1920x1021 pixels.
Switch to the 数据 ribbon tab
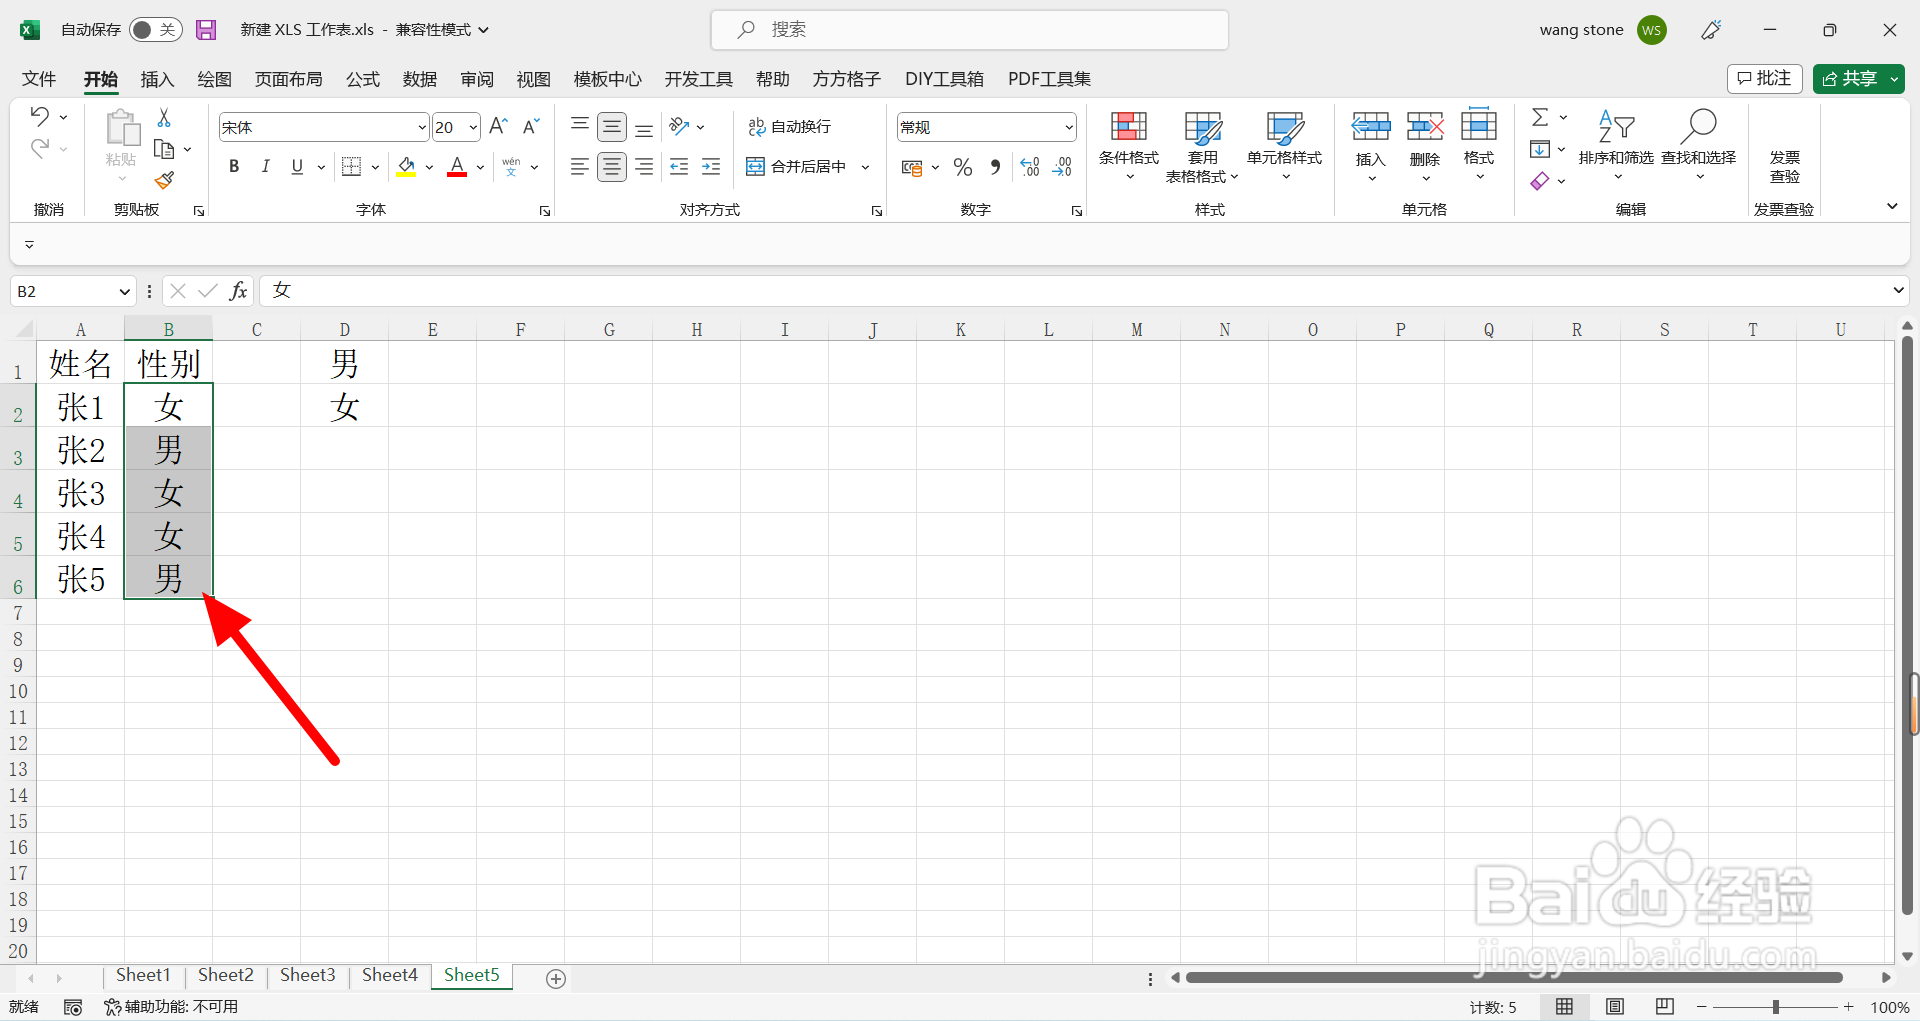pos(420,79)
